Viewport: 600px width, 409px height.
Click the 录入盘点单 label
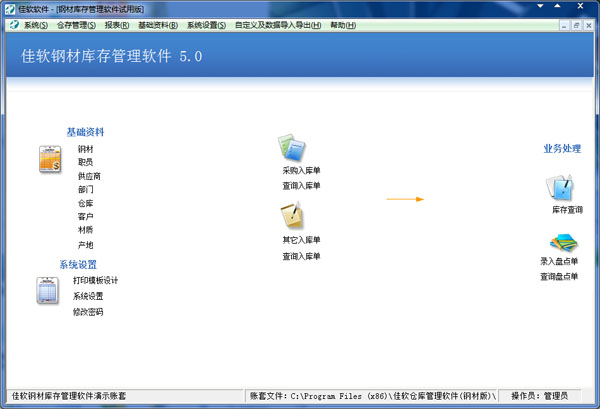(x=559, y=261)
